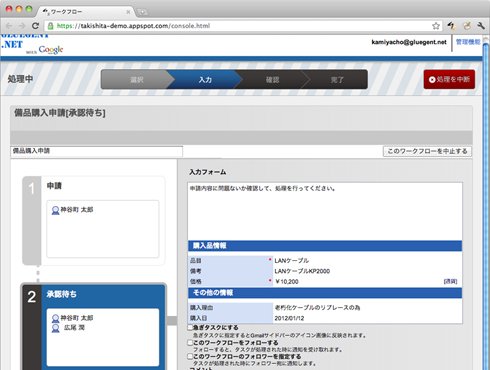The width and height of the screenshot is (490, 370).
Task: Click the 備品購入申請 title field
Action: click(x=97, y=151)
